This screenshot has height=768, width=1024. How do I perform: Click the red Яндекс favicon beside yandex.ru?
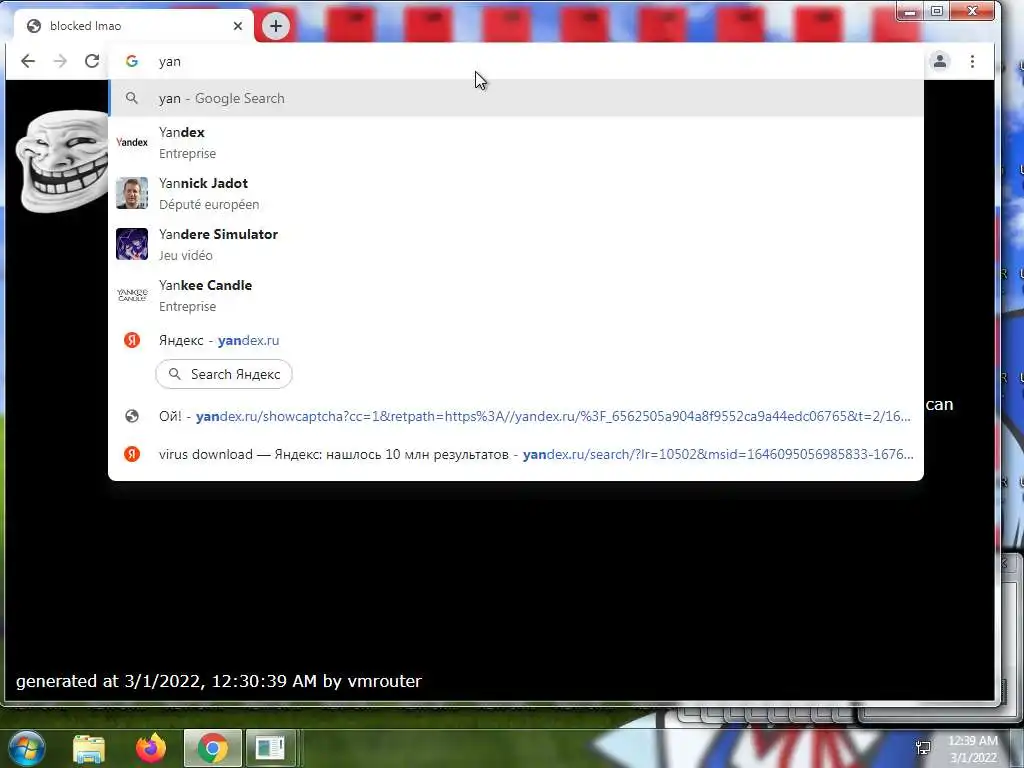click(132, 340)
